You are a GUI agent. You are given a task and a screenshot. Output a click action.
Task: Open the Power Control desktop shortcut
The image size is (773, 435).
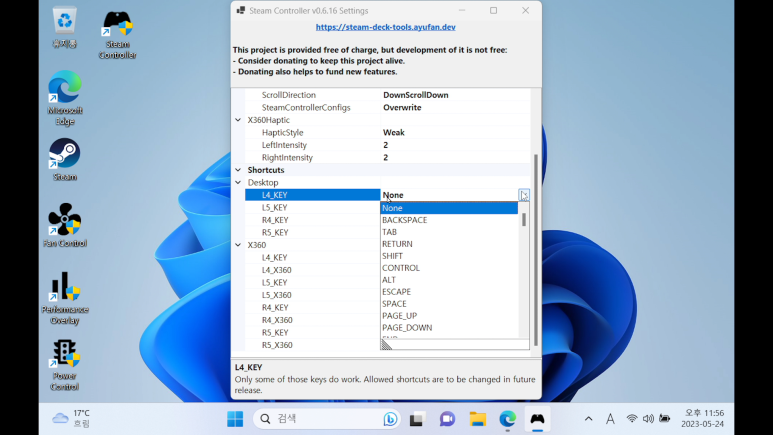[x=65, y=364]
